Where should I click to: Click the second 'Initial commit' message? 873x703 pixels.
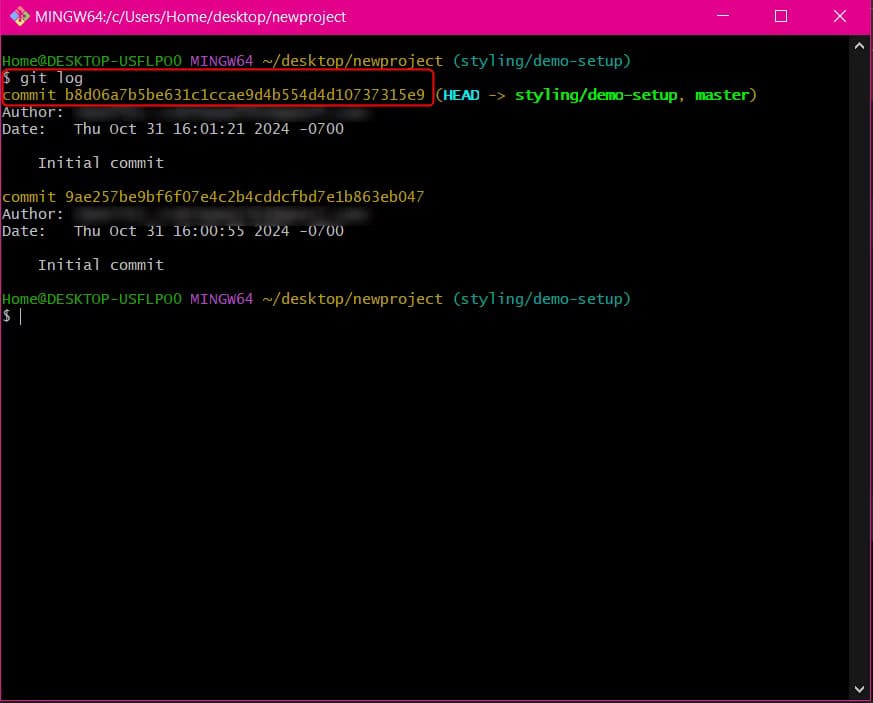[100, 265]
